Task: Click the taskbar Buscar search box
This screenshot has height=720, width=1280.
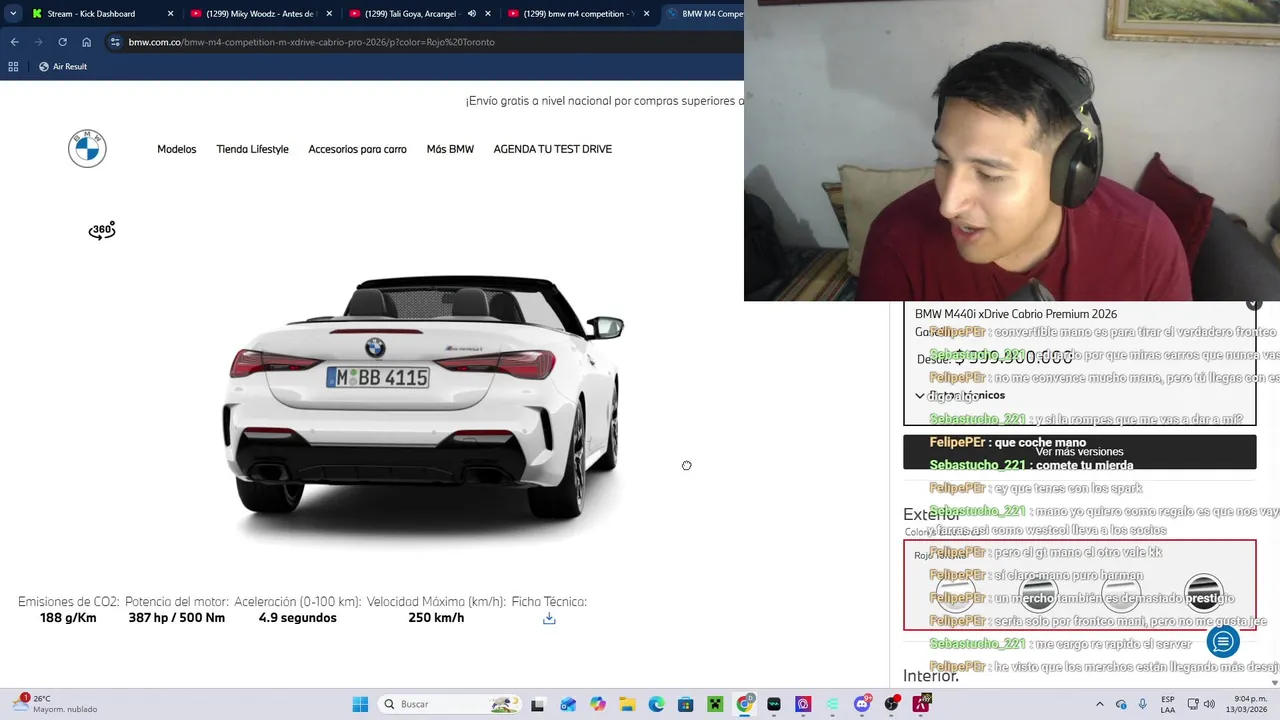Action: (451, 704)
